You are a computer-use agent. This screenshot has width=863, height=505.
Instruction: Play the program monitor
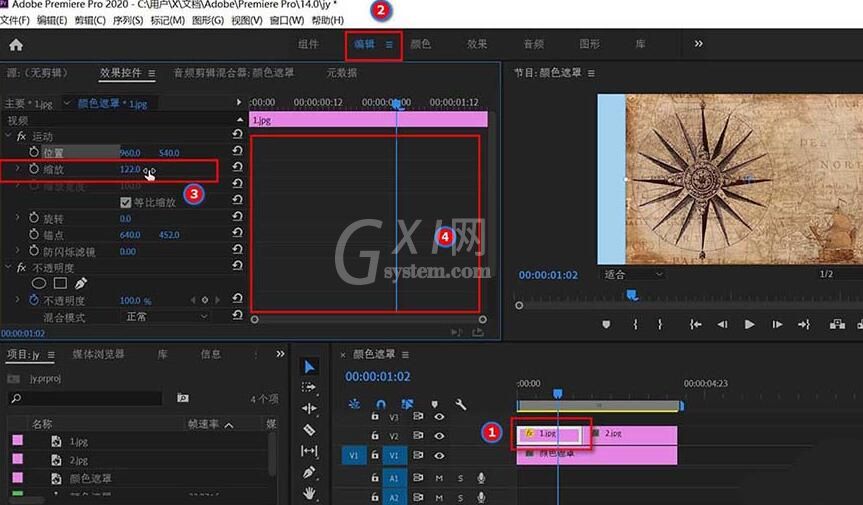coord(749,325)
